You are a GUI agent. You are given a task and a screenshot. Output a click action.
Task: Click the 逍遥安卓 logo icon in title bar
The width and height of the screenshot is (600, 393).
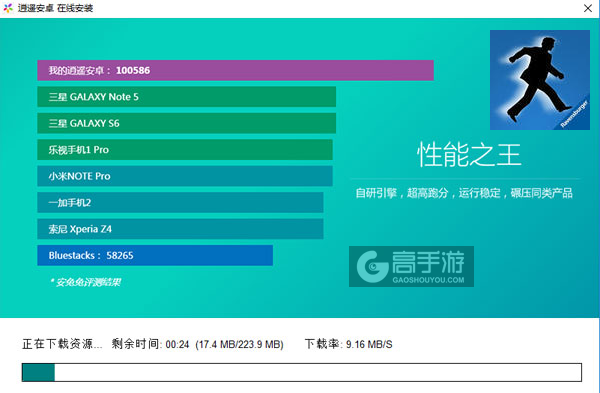pos(8,8)
